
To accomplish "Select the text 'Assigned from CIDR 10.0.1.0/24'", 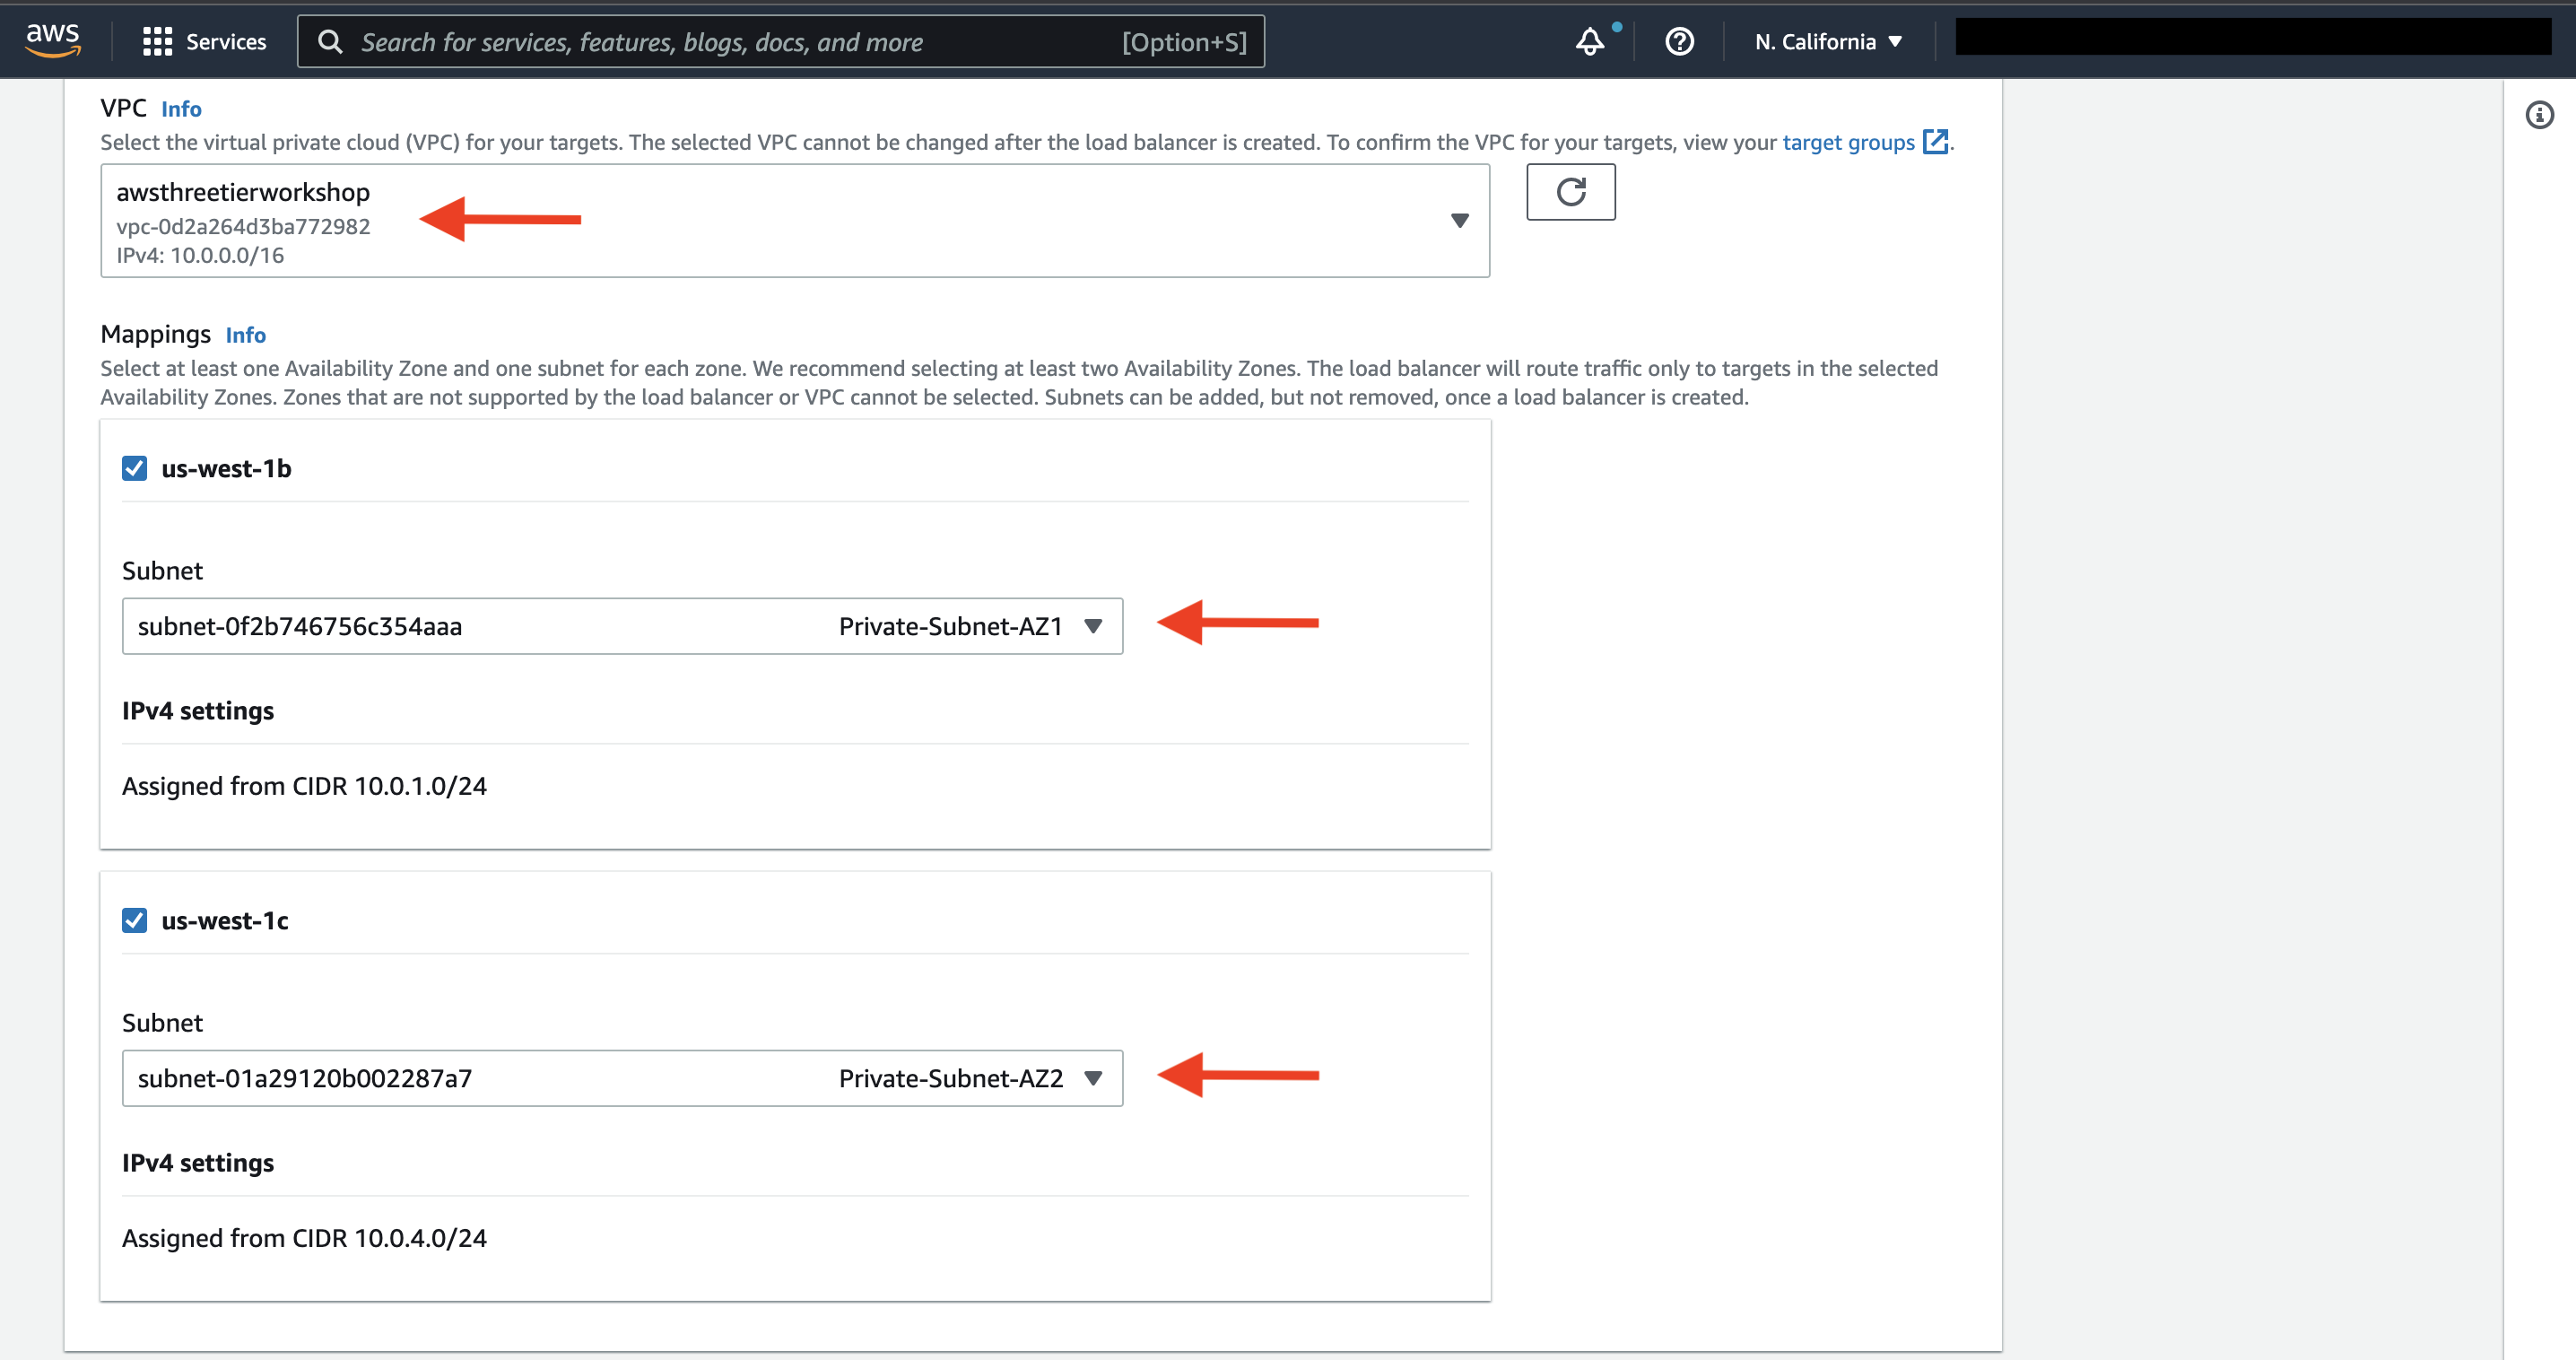I will click(304, 786).
